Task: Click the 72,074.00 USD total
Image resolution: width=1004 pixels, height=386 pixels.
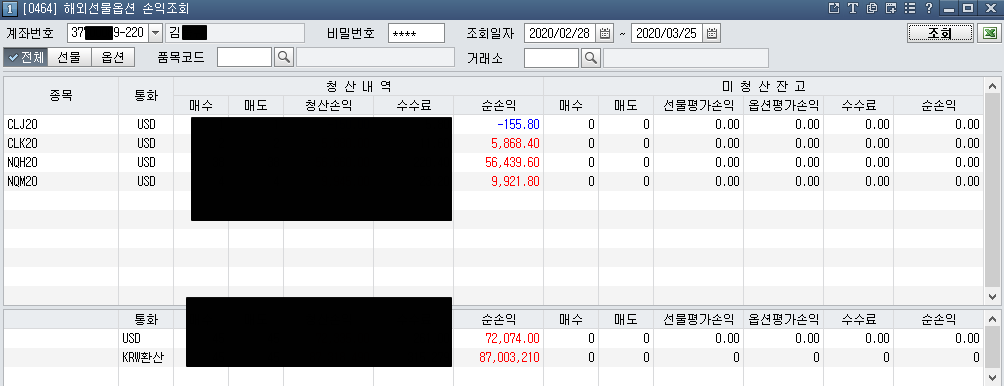Action: click(x=513, y=338)
